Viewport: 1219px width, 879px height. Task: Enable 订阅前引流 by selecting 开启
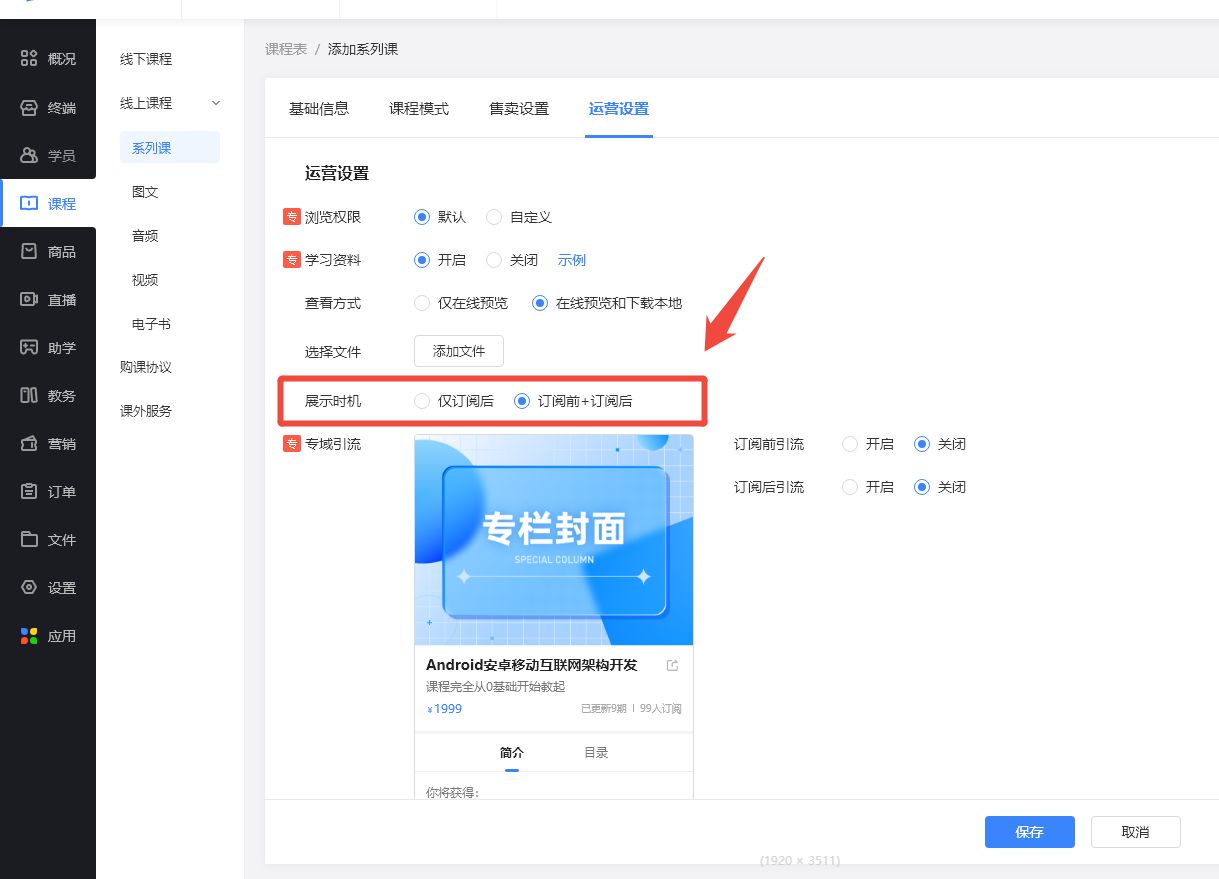tap(850, 444)
